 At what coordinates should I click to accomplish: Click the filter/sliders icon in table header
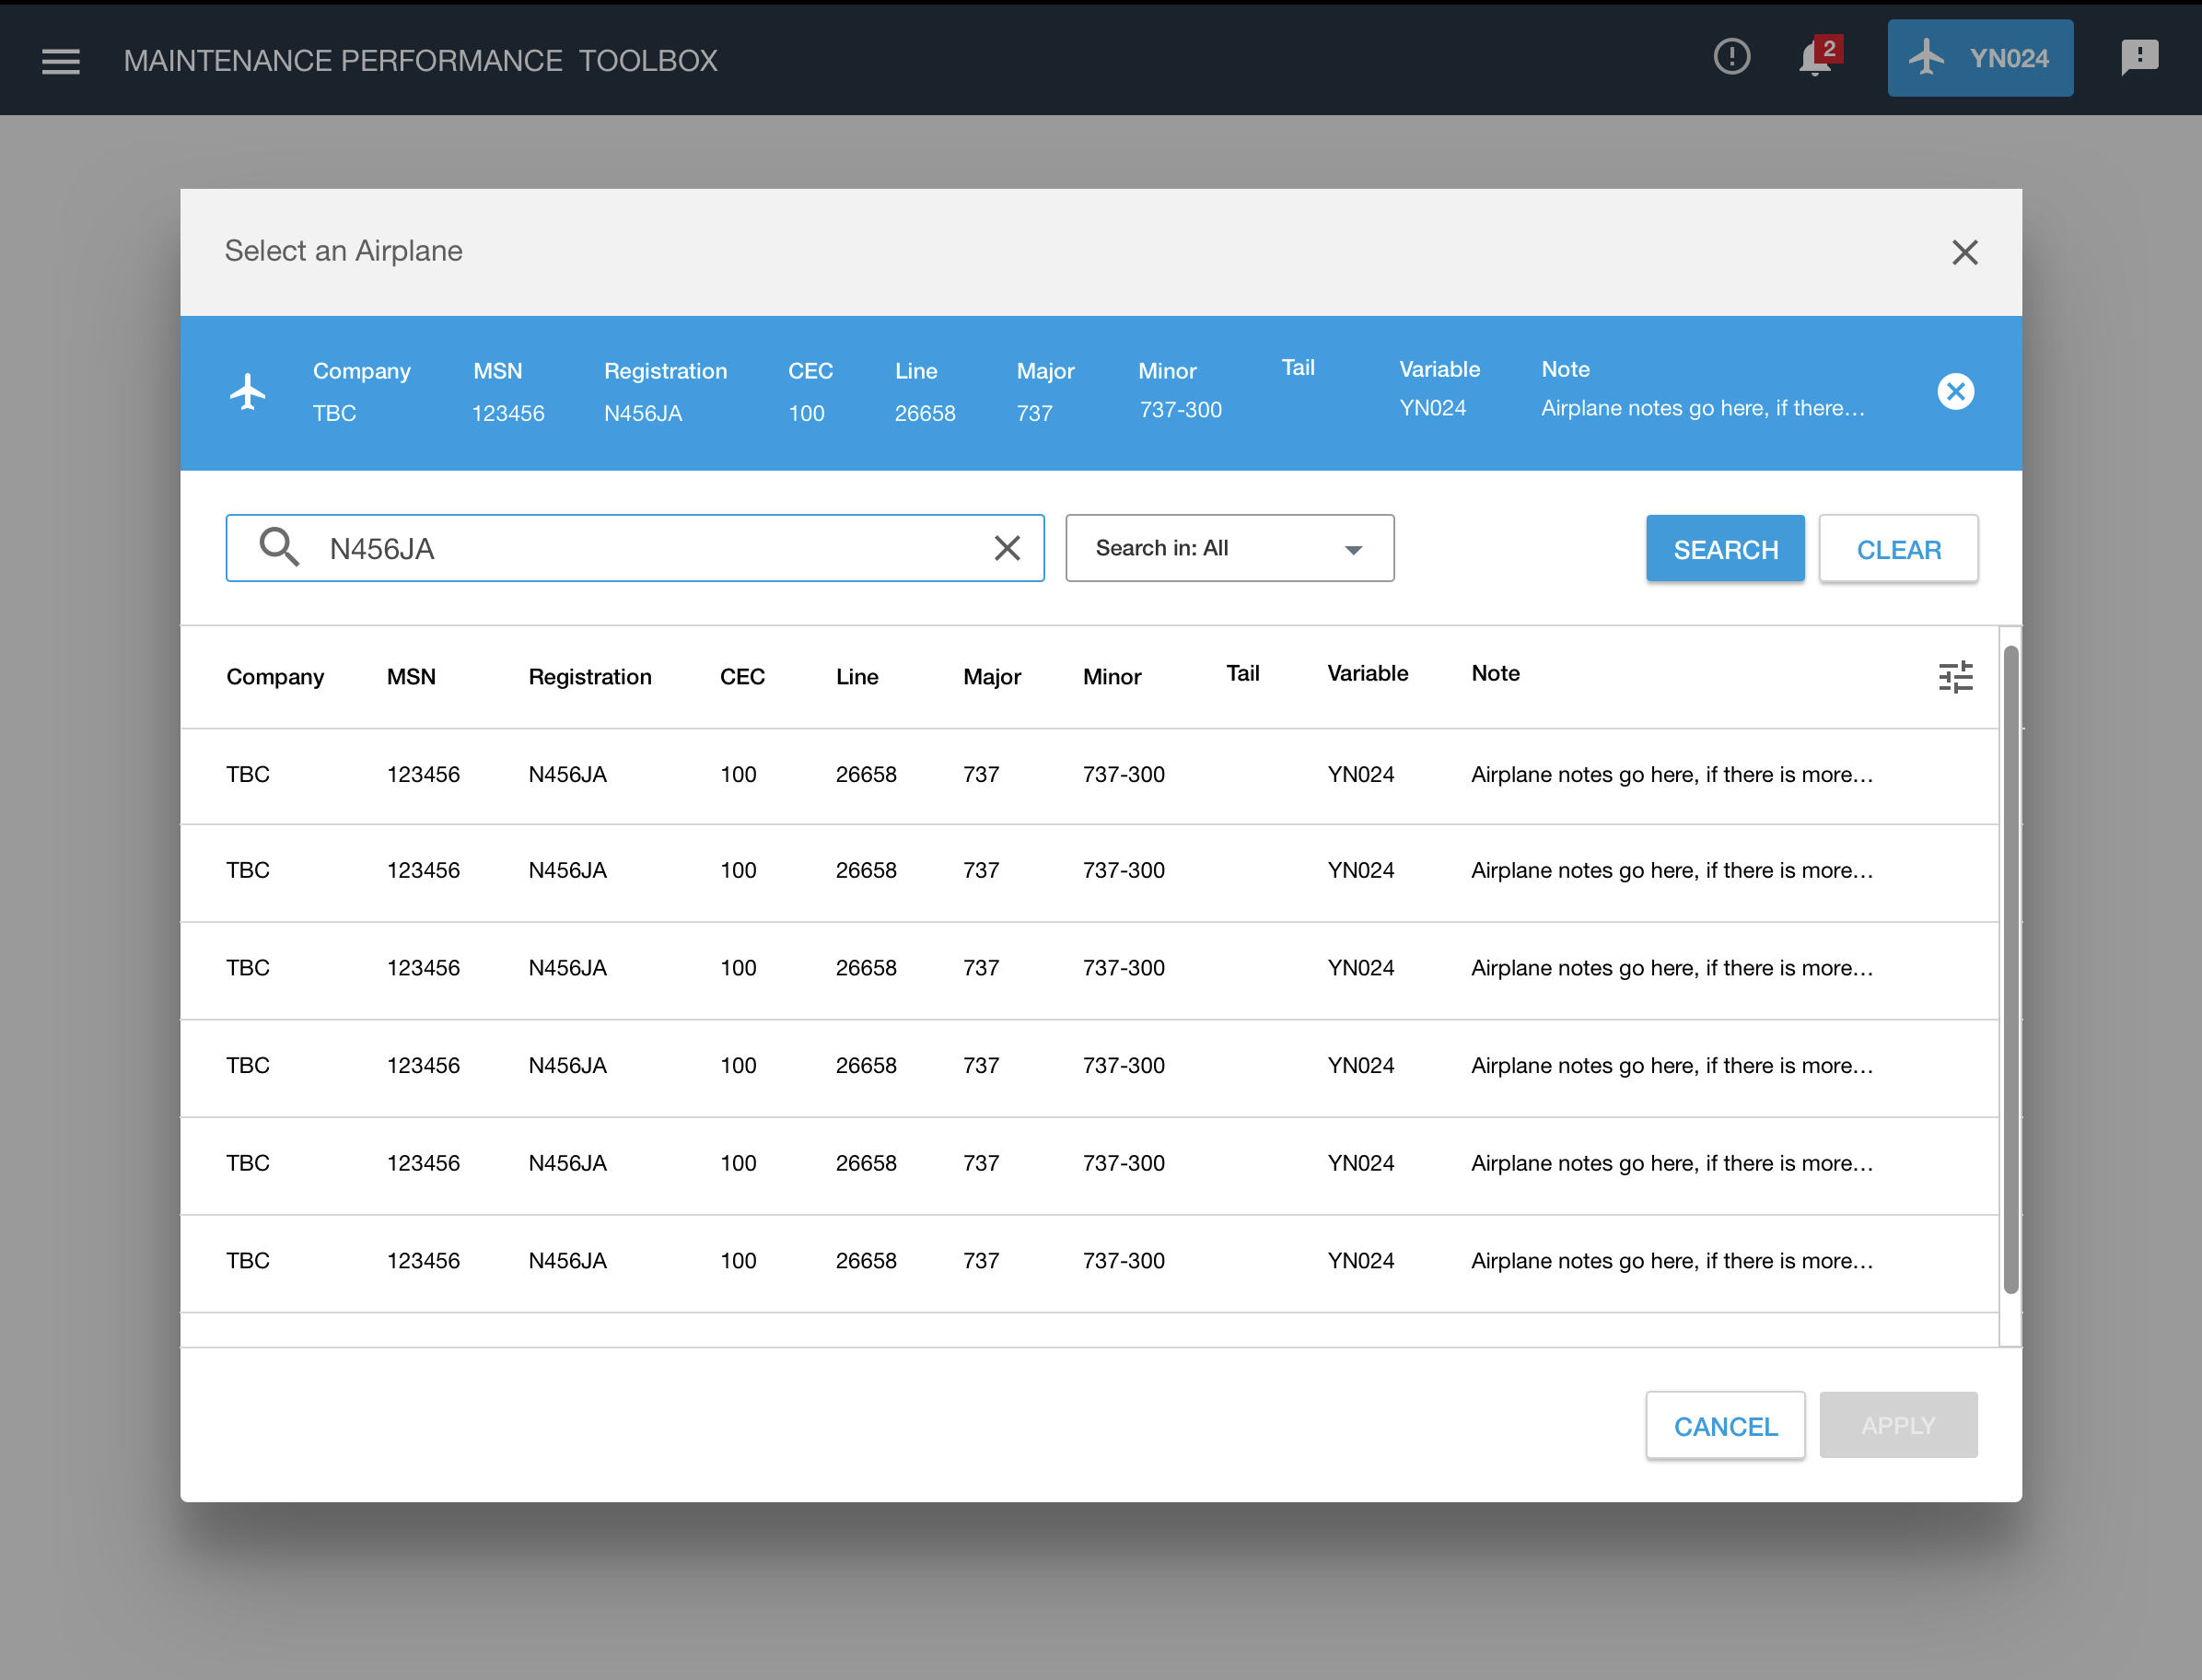(1955, 676)
